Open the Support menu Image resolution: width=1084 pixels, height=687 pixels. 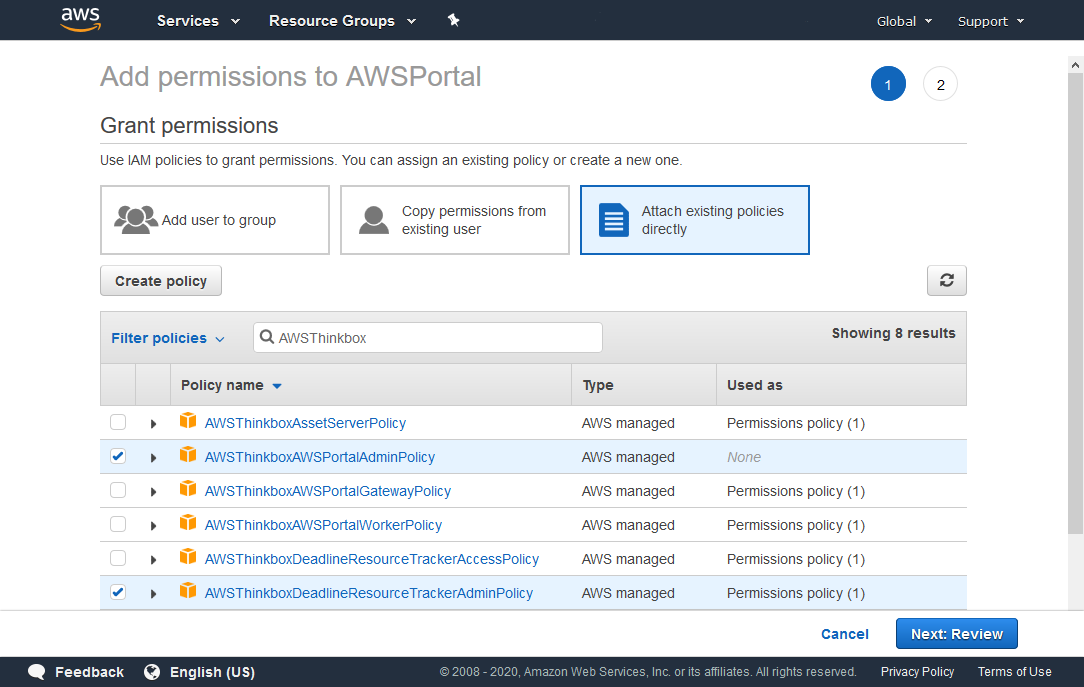(x=990, y=21)
